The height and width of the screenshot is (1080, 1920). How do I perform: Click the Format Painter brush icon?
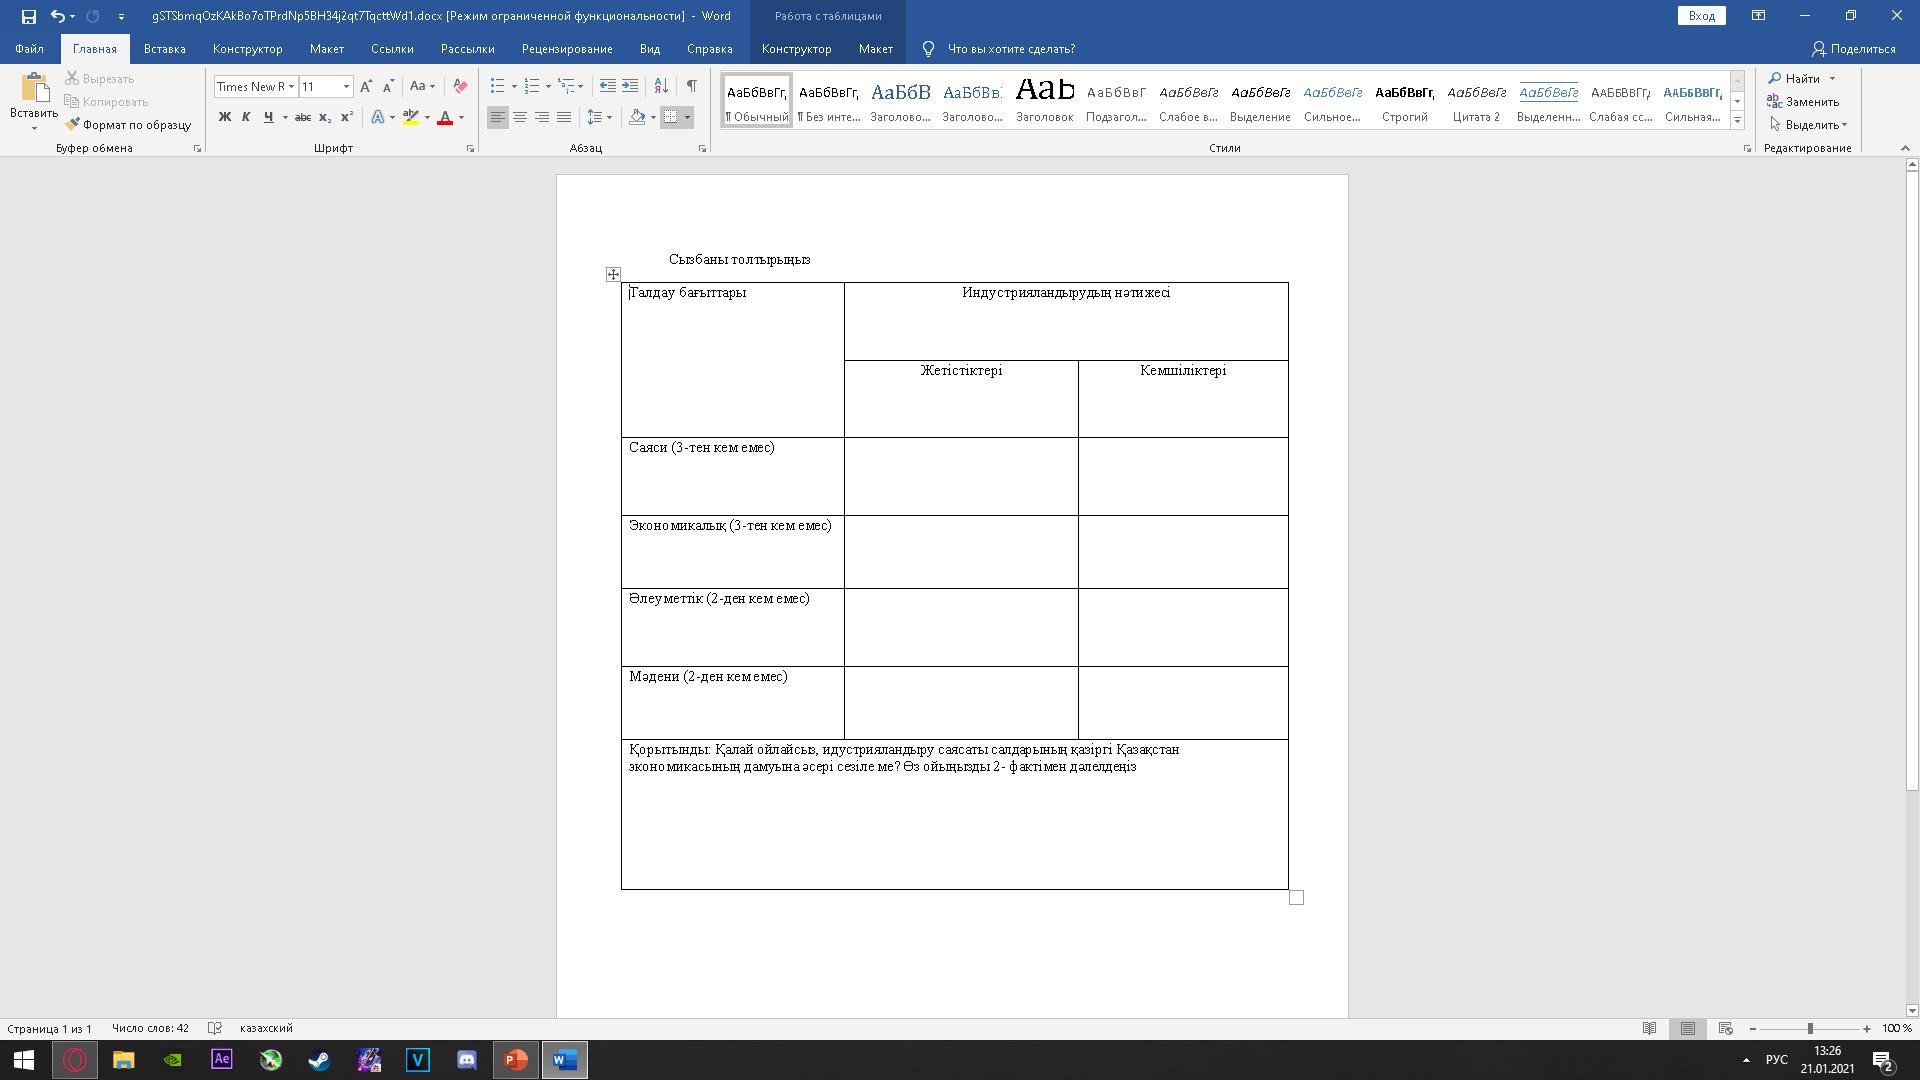[73, 125]
